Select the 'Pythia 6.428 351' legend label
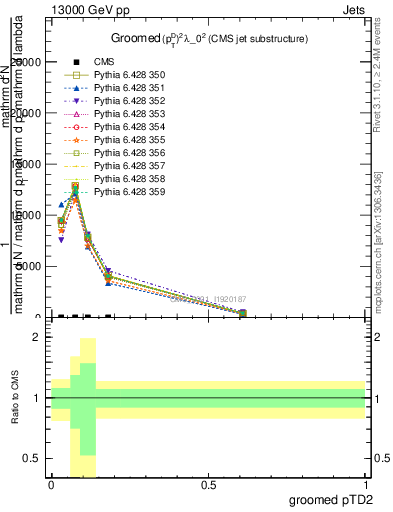 [x=130, y=88]
